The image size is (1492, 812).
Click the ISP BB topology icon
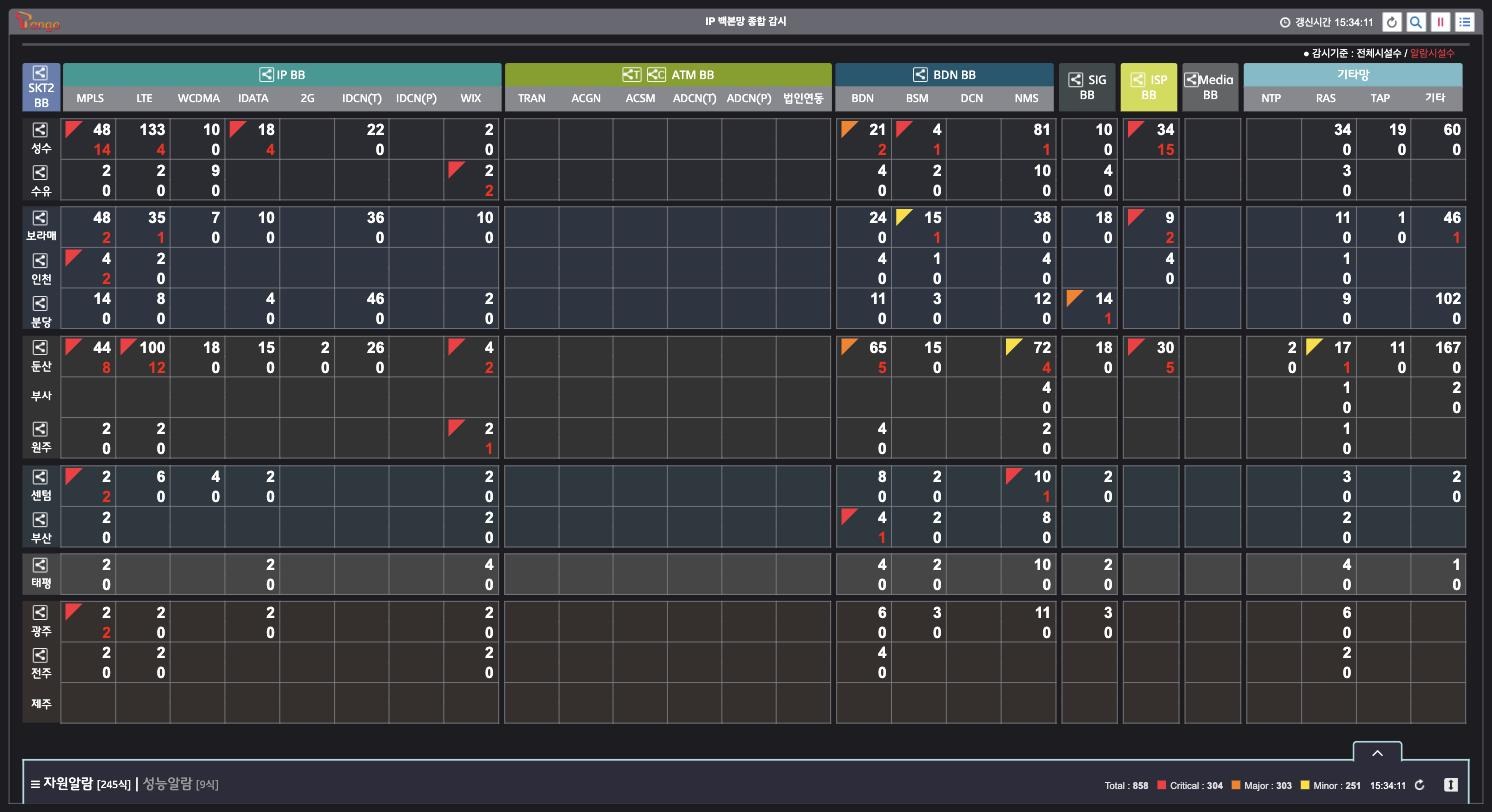click(x=1137, y=80)
